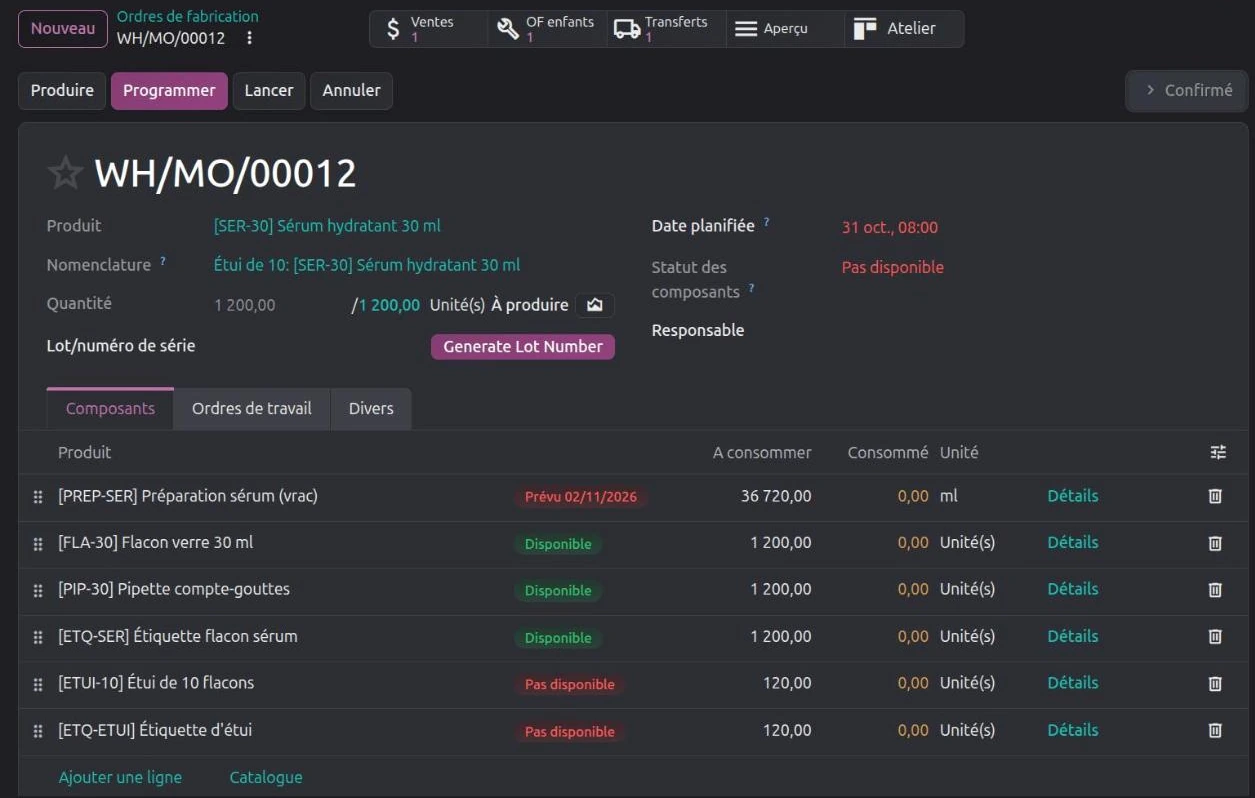Select the Composants tab
The height and width of the screenshot is (798, 1255).
coord(110,409)
